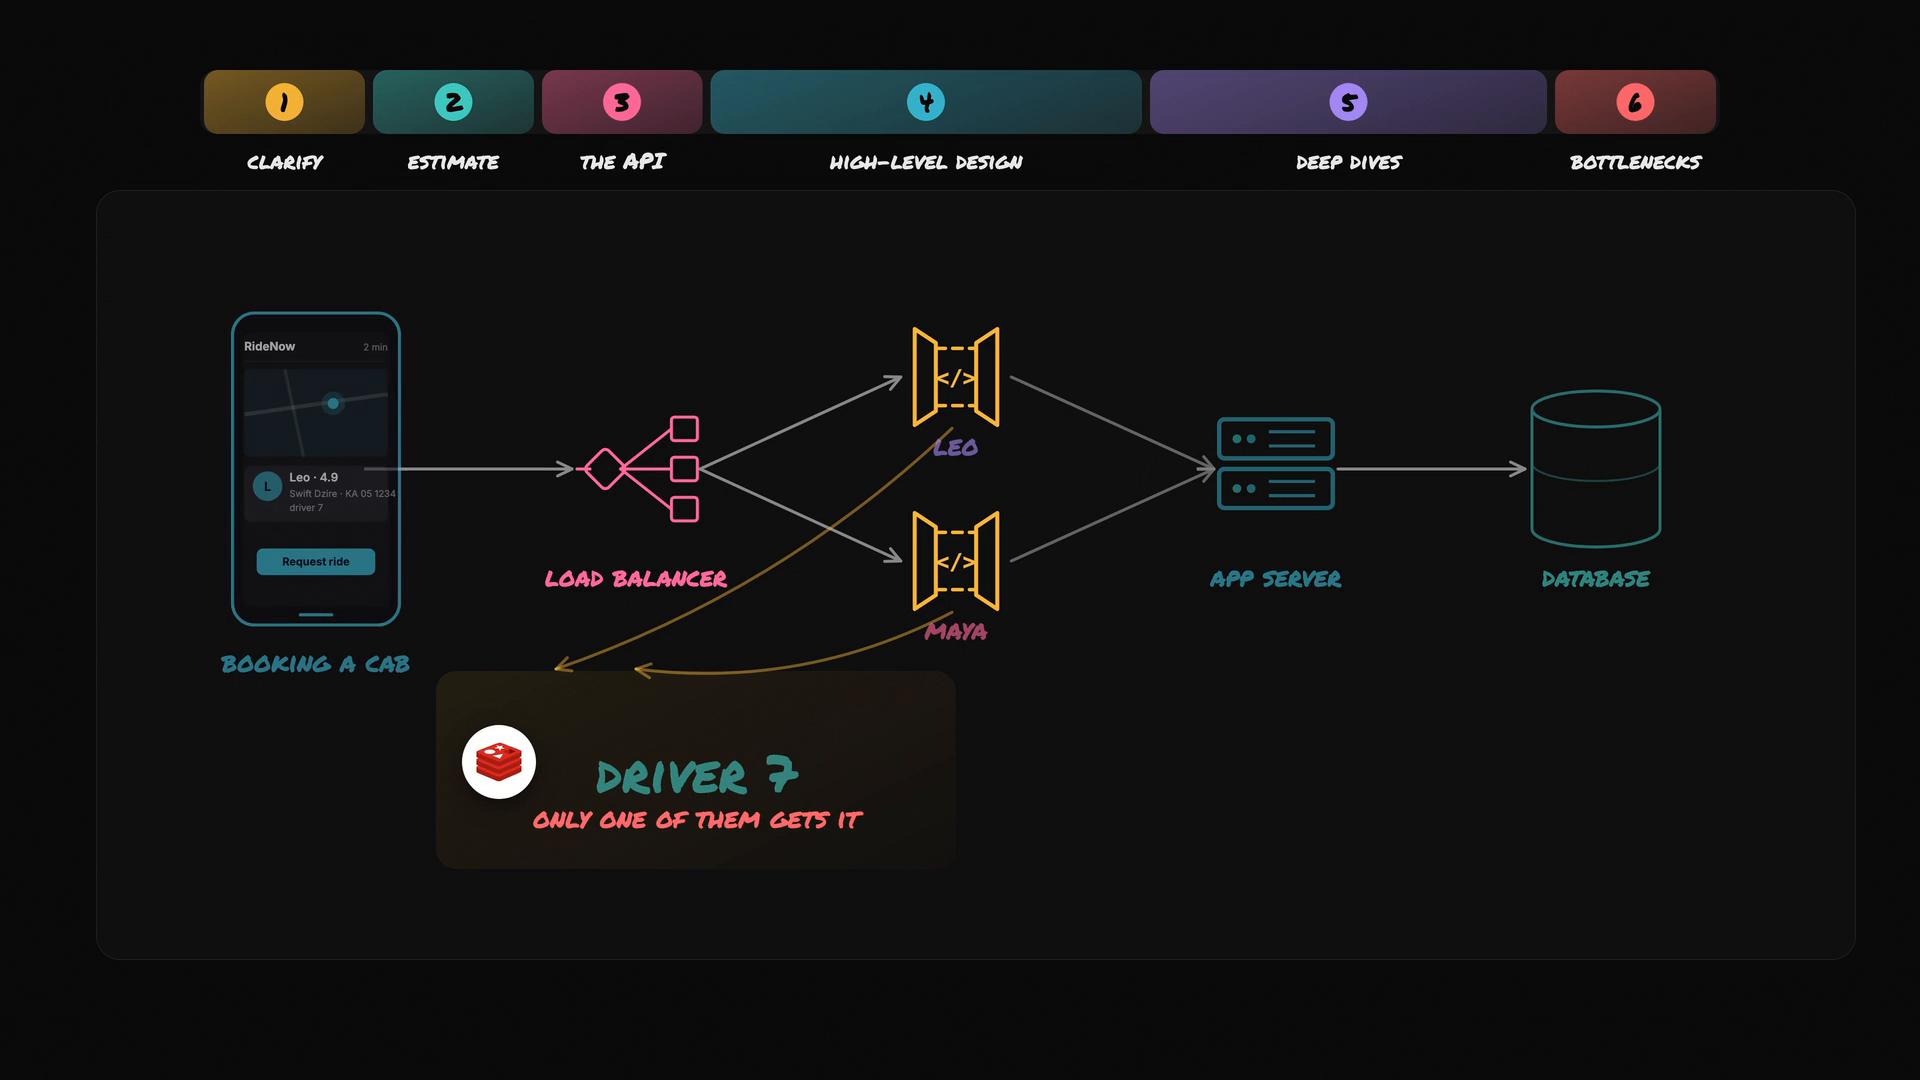Select Maya's yellow API gateway icon

click(956, 561)
